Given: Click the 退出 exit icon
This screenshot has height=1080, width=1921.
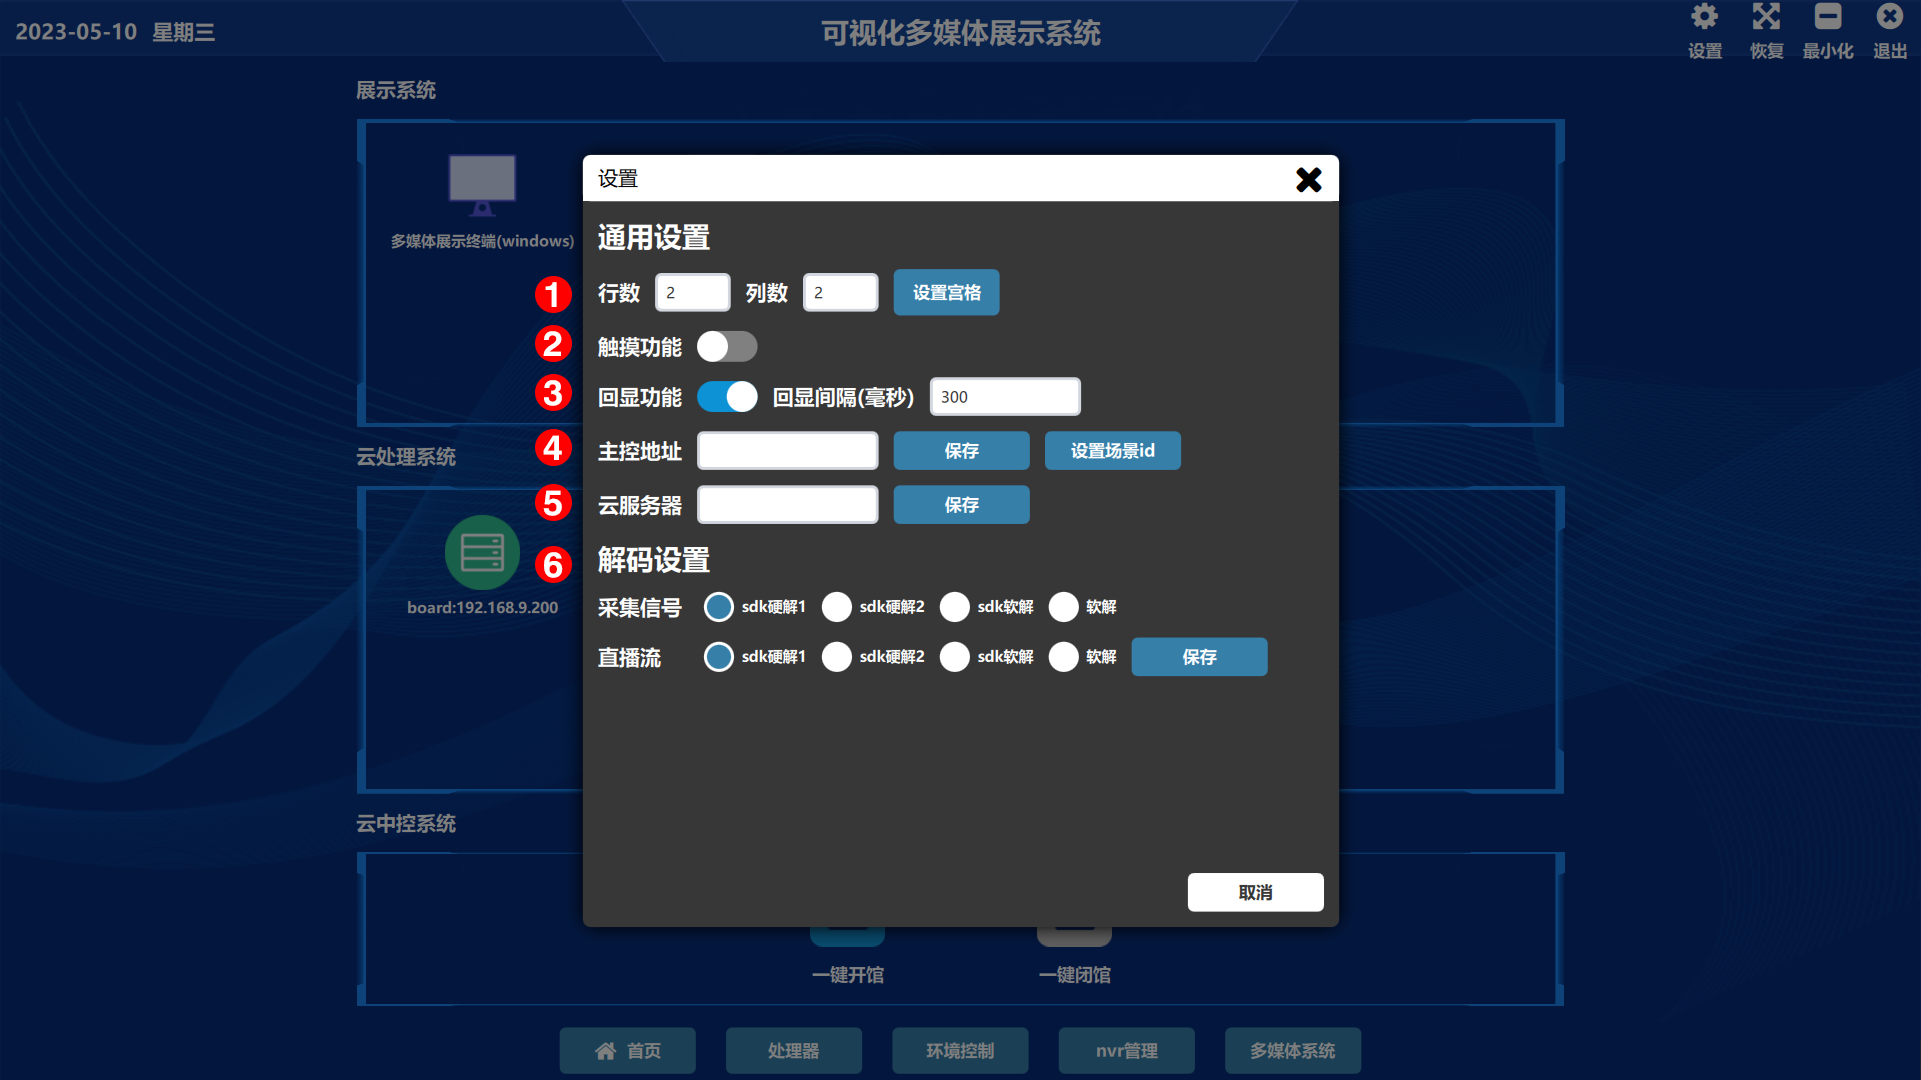Looking at the screenshot, I should pos(1890,17).
